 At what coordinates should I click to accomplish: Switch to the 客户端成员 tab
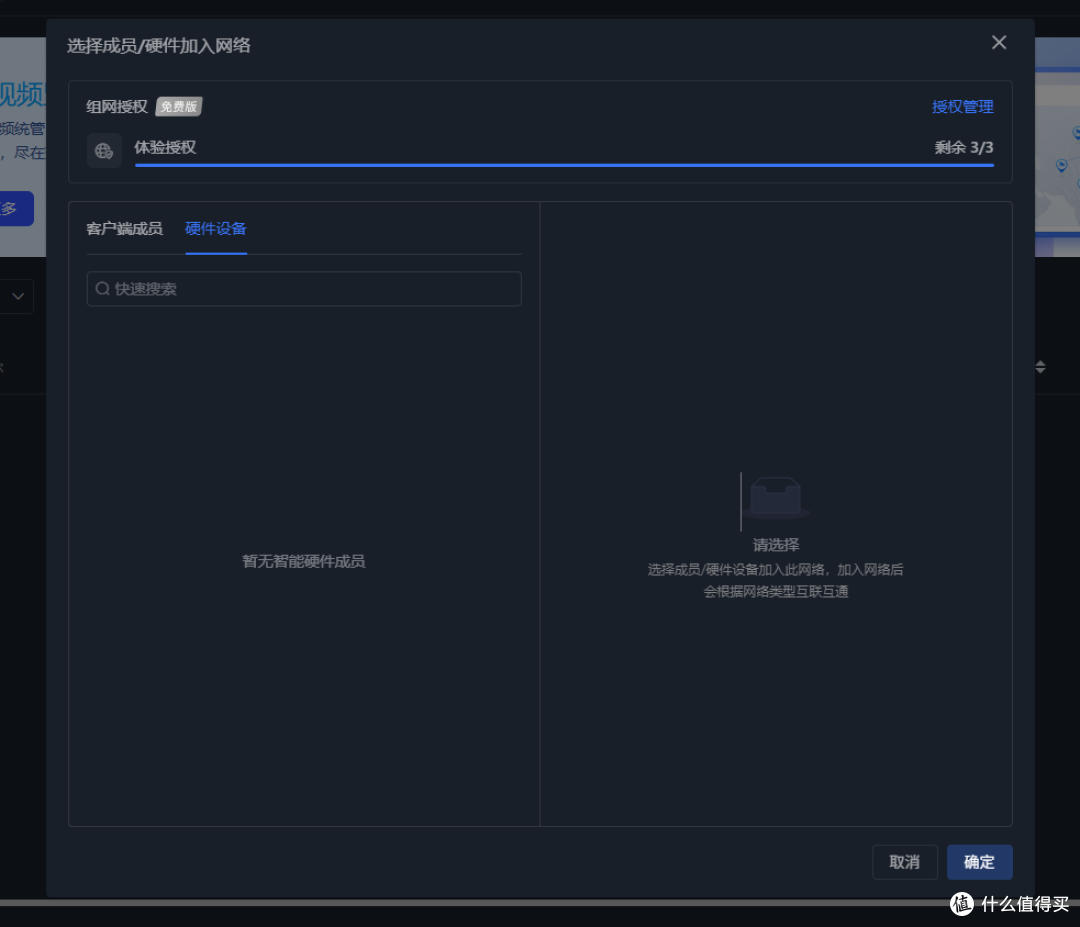125,229
